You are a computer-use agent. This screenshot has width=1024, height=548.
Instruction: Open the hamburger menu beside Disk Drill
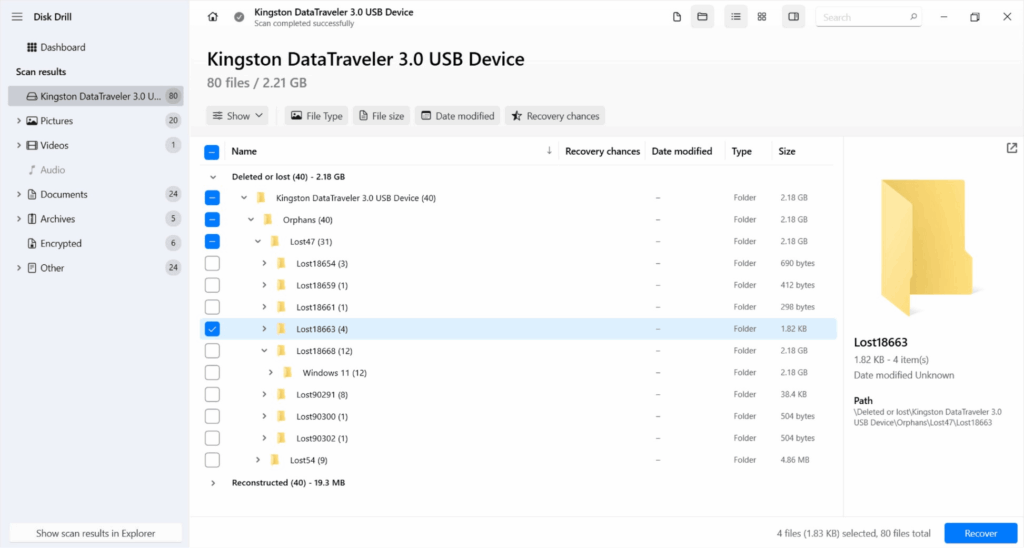coord(17,17)
